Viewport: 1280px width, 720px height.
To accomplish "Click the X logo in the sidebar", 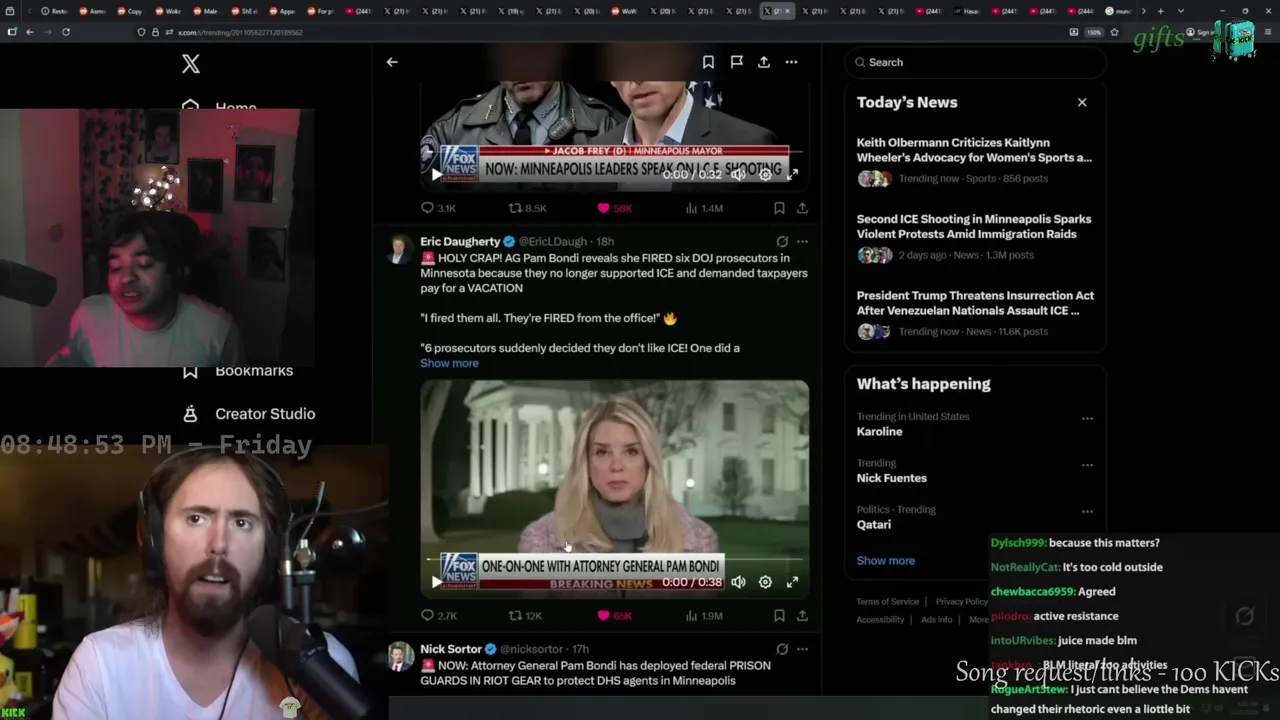I will [191, 64].
